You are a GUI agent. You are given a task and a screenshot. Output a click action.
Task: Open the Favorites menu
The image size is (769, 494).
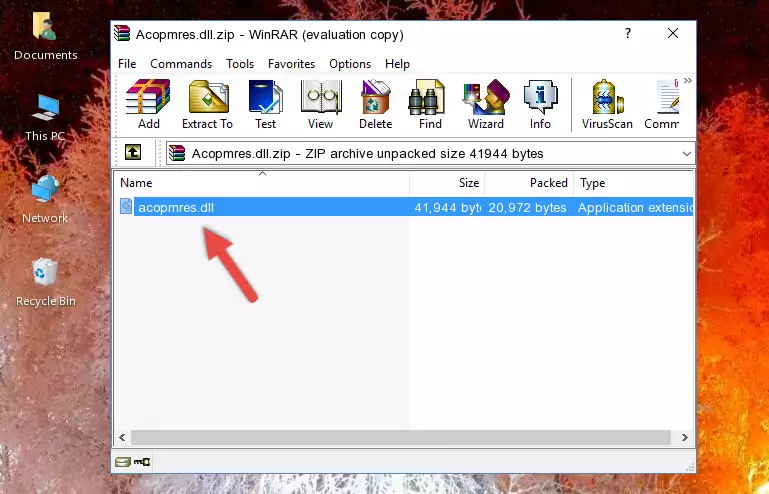pos(291,64)
